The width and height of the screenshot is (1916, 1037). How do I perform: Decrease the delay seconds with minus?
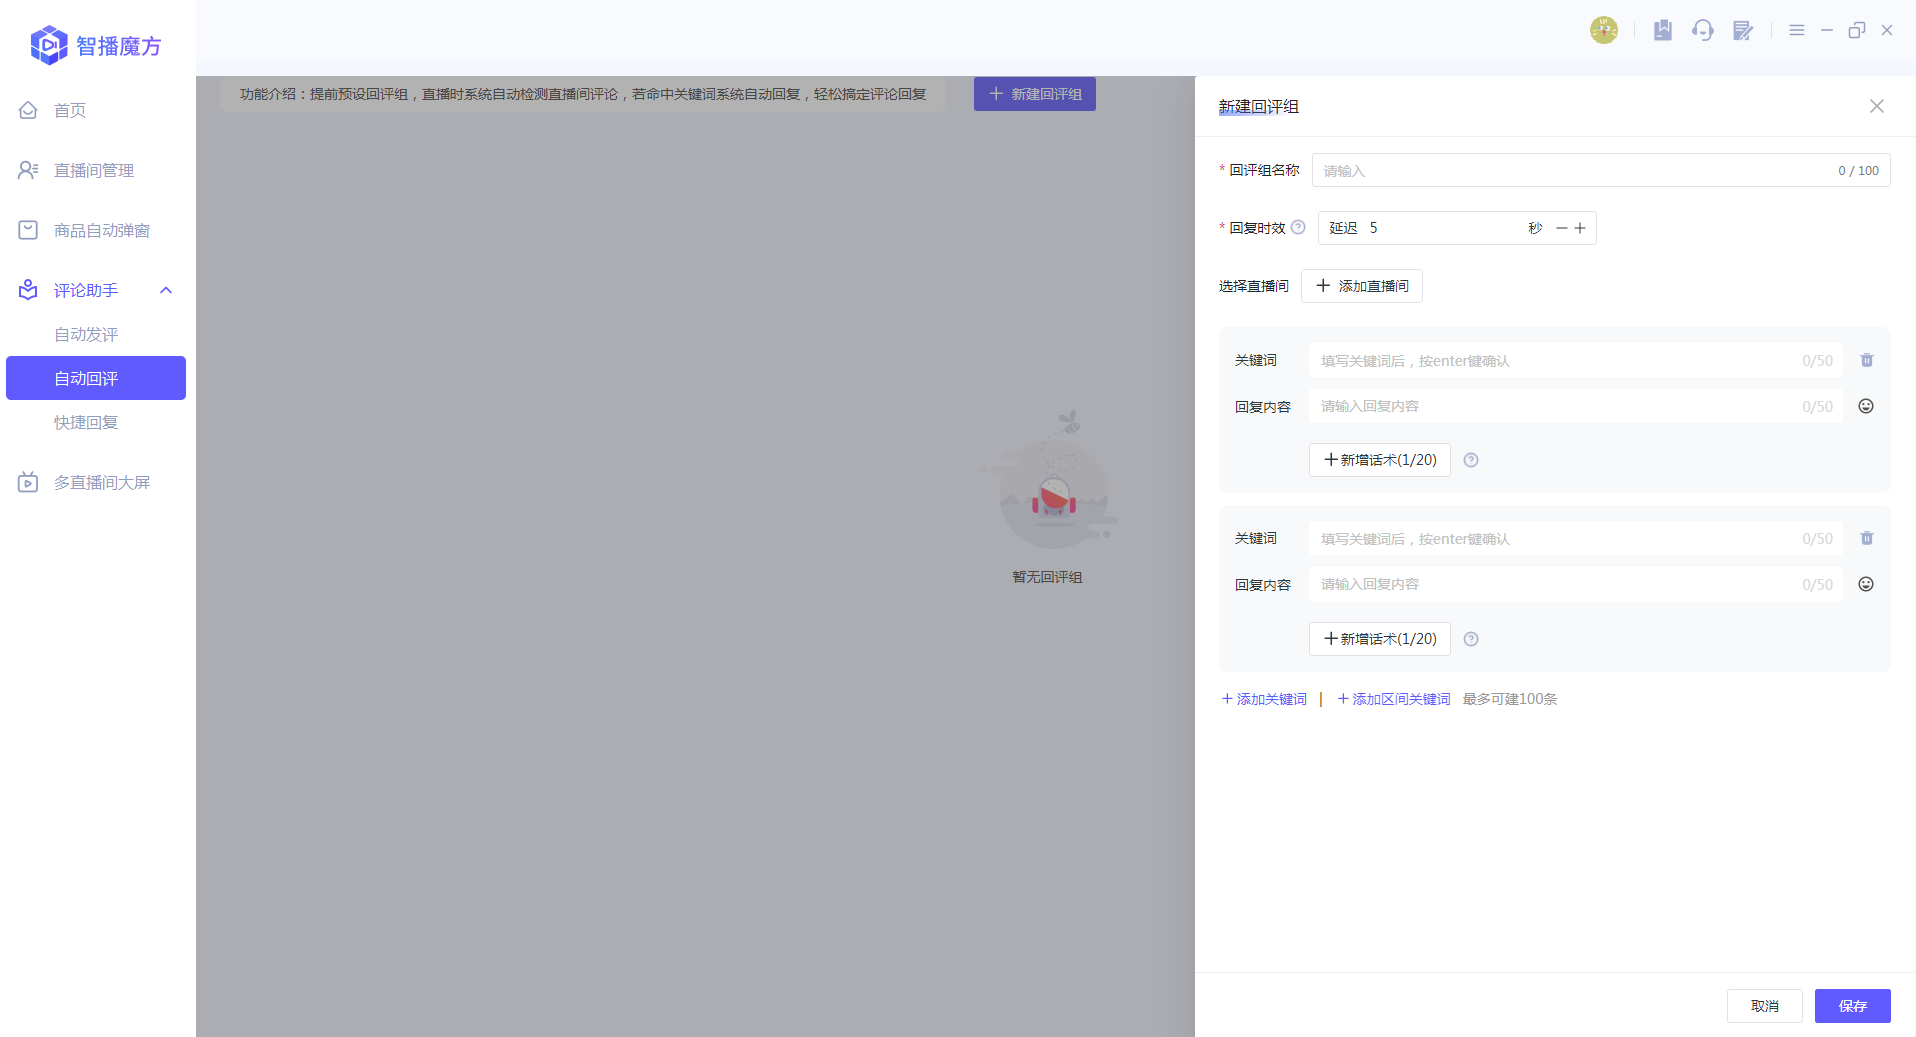(x=1562, y=228)
